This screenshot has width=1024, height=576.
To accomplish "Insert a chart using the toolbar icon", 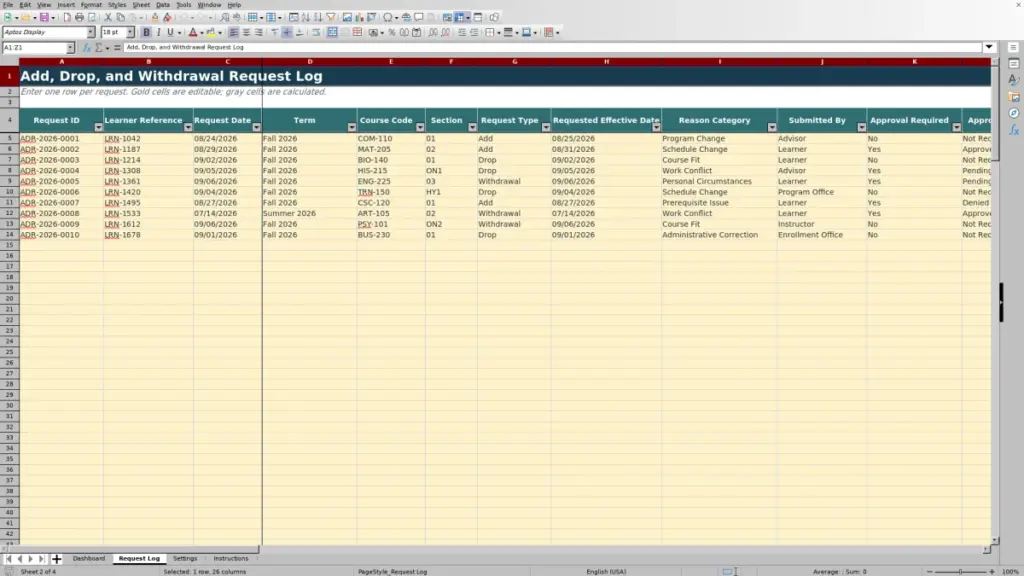I will pos(359,18).
